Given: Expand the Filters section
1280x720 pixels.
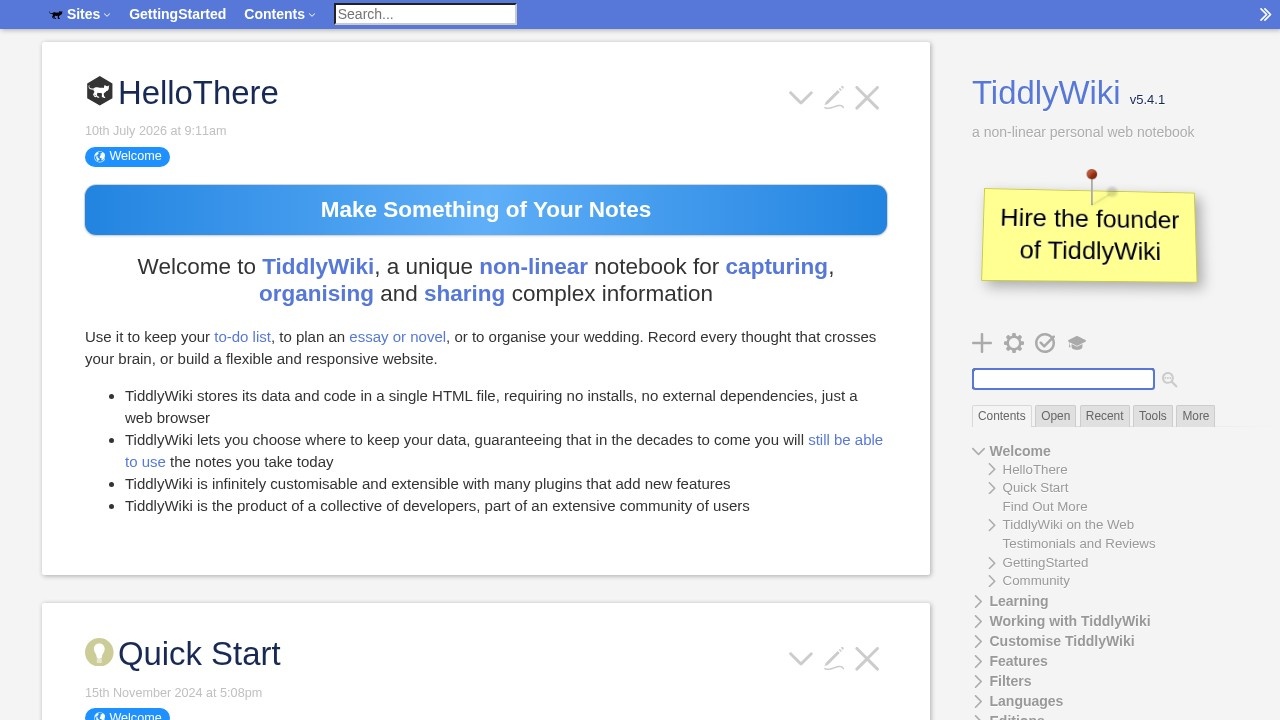Looking at the screenshot, I should click(x=979, y=681).
